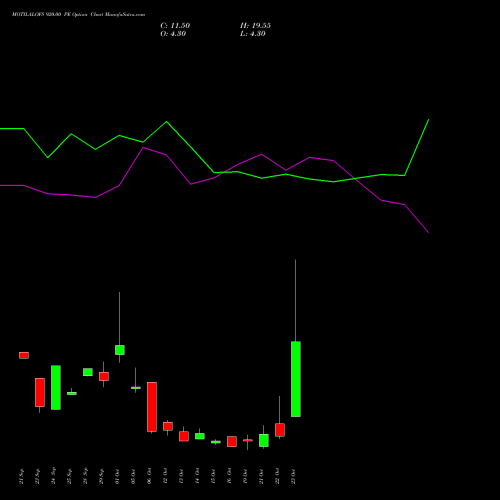Select the high value 'H: 19.55'

[x=255, y=26]
